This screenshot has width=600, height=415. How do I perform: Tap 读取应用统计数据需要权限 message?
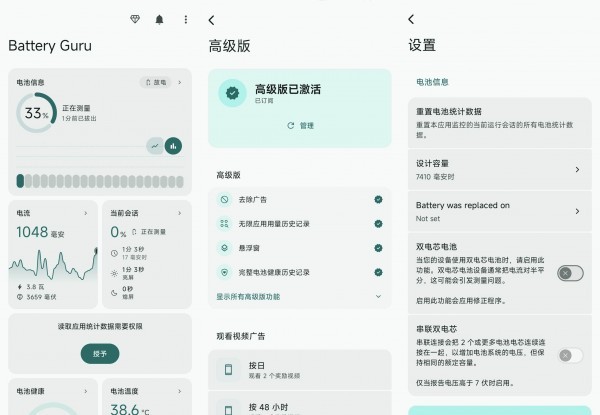click(100, 326)
